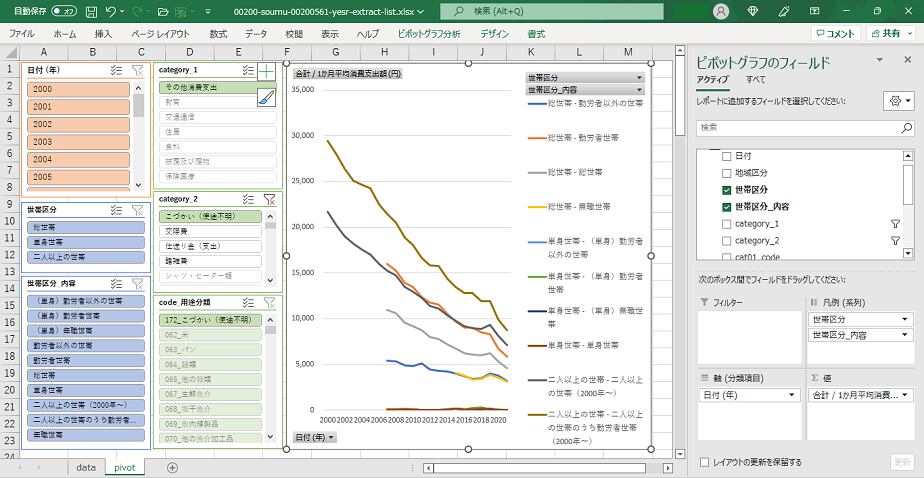
Task: Click the chart elements plus icon
Action: pos(266,71)
